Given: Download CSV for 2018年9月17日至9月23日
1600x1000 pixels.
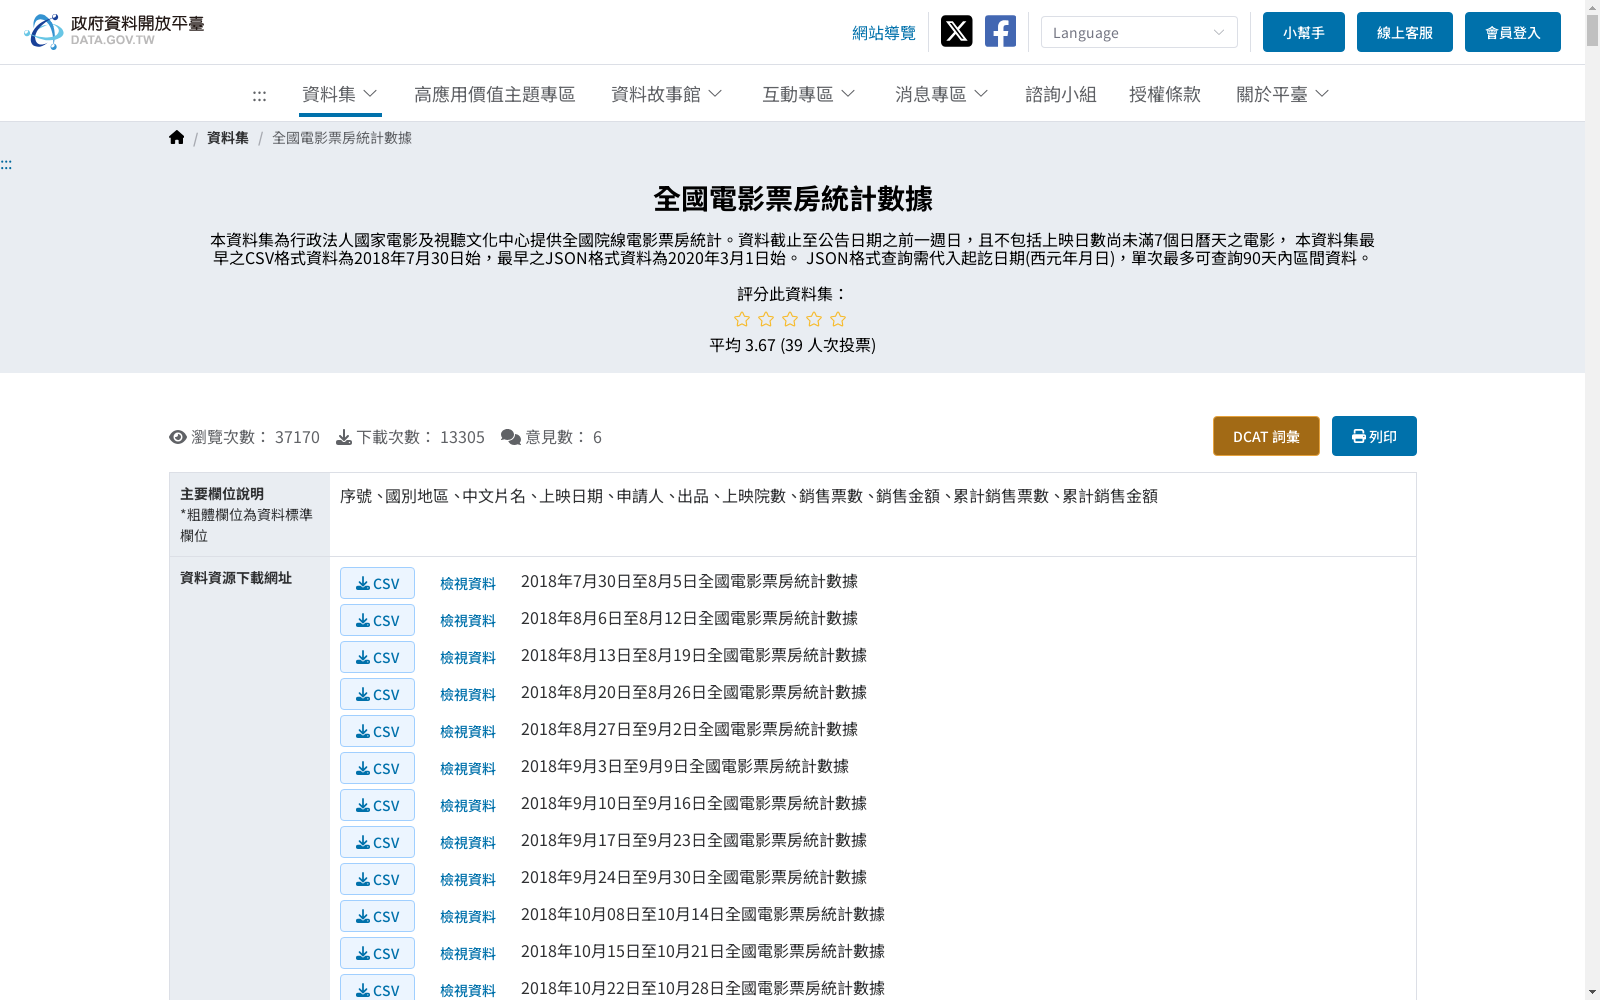Looking at the screenshot, I should 377,842.
